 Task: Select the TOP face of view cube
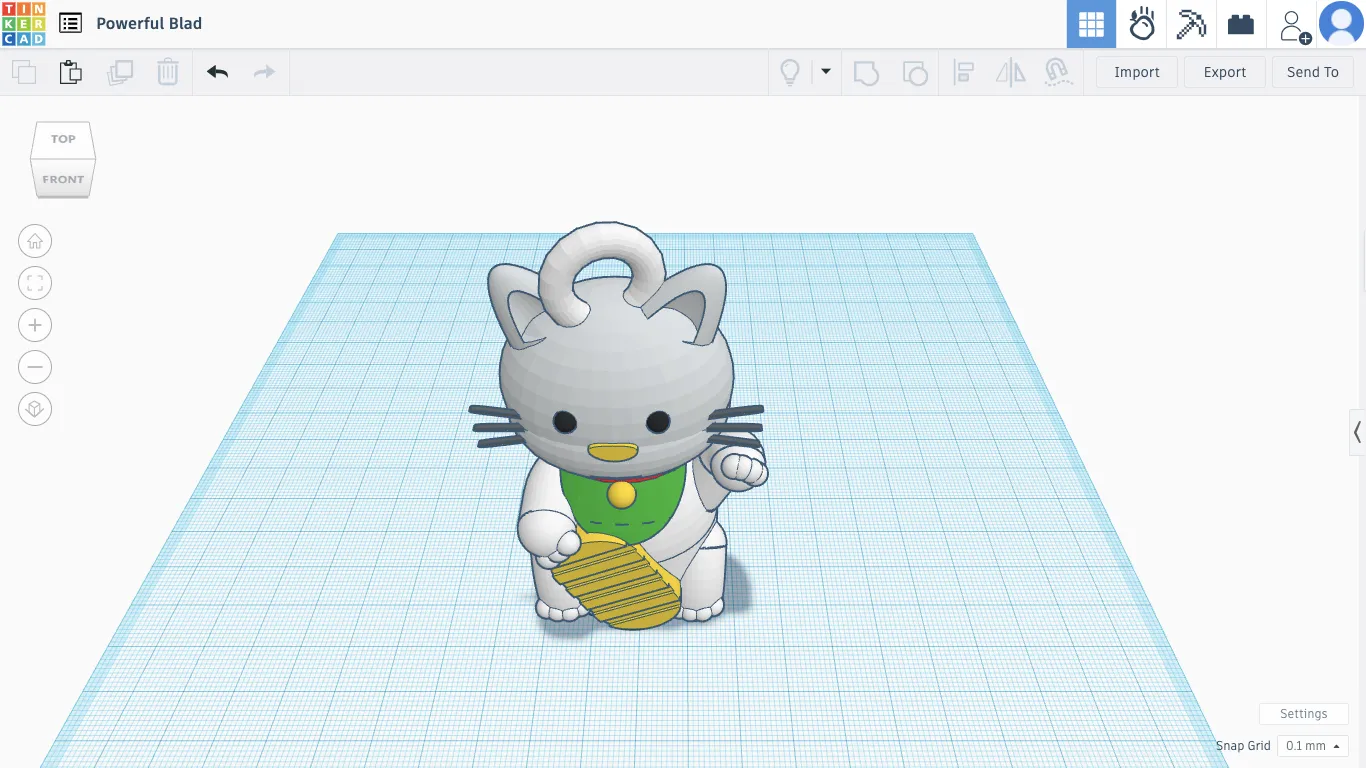coord(63,139)
